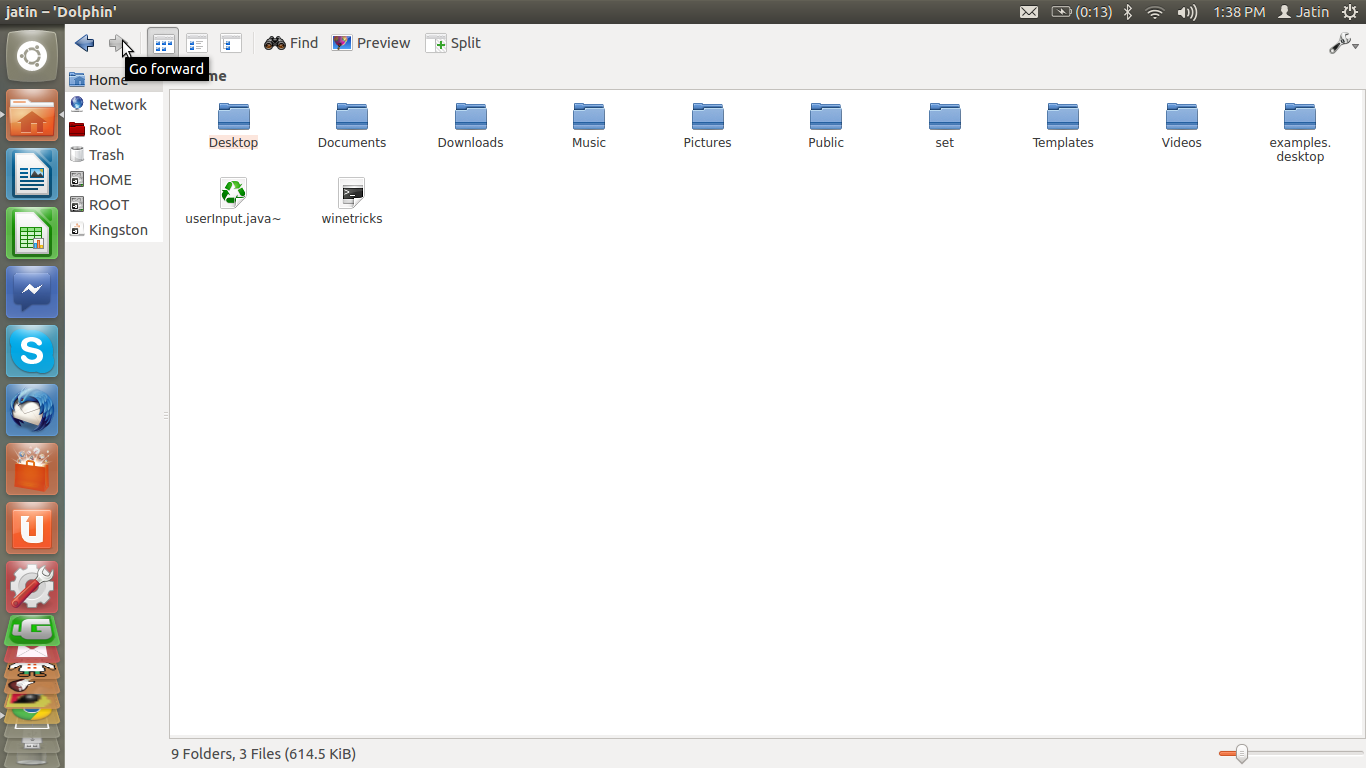The width and height of the screenshot is (1366, 768).
Task: Open the Trash in the sidebar
Action: [x=104, y=154]
